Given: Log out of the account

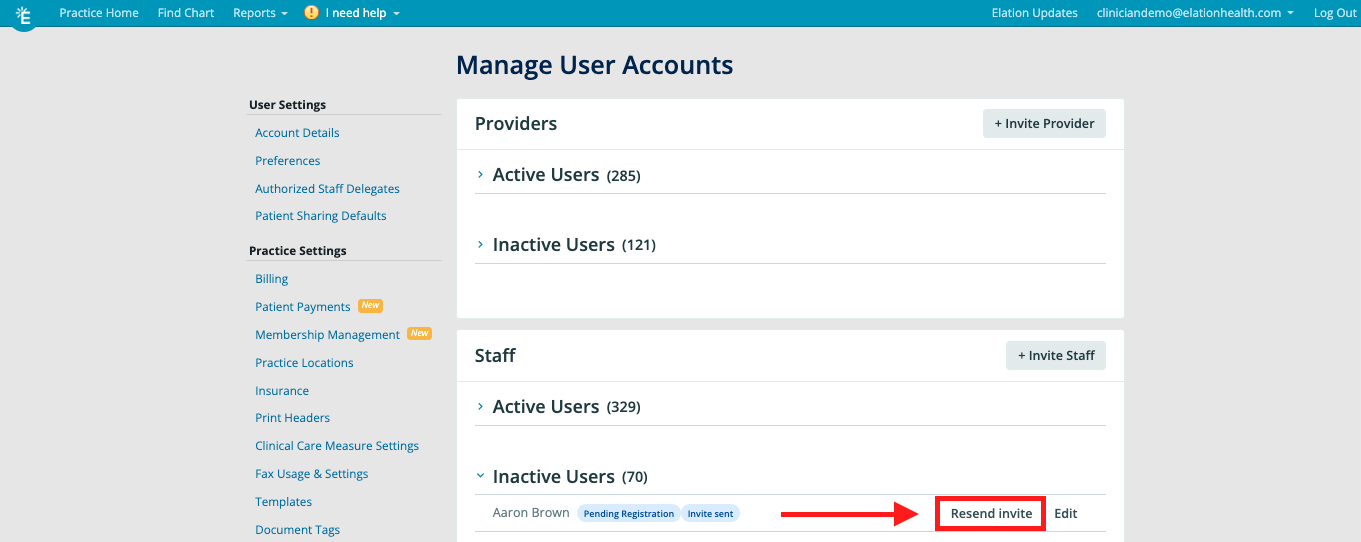Looking at the screenshot, I should 1335,13.
